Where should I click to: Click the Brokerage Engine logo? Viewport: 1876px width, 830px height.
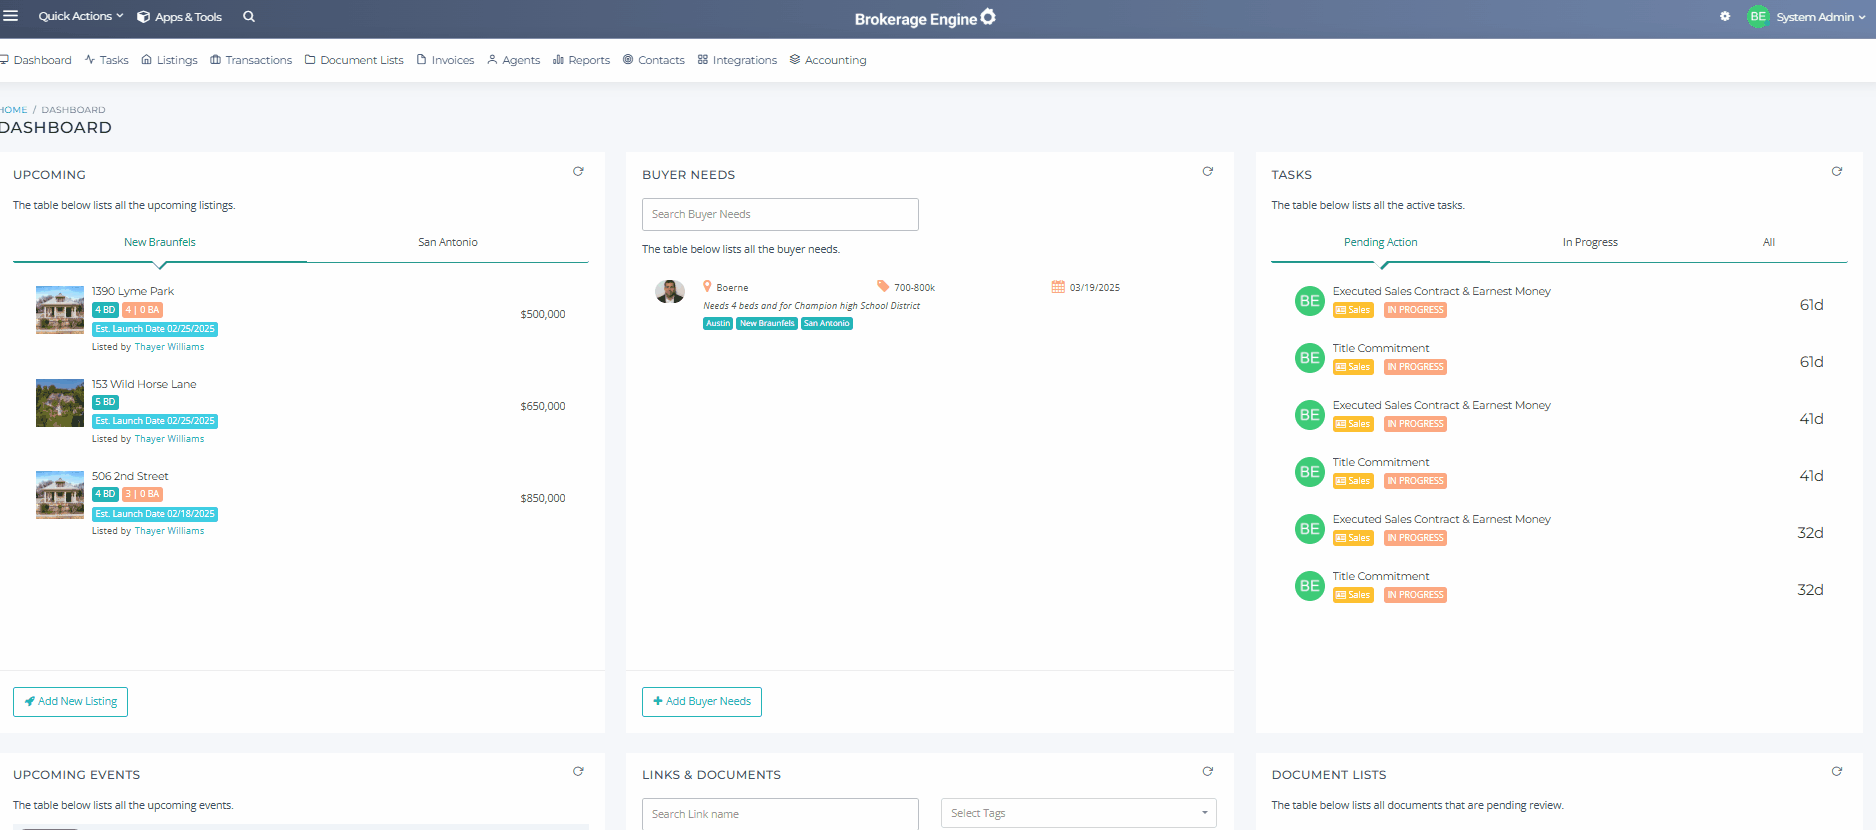pyautogui.click(x=925, y=18)
